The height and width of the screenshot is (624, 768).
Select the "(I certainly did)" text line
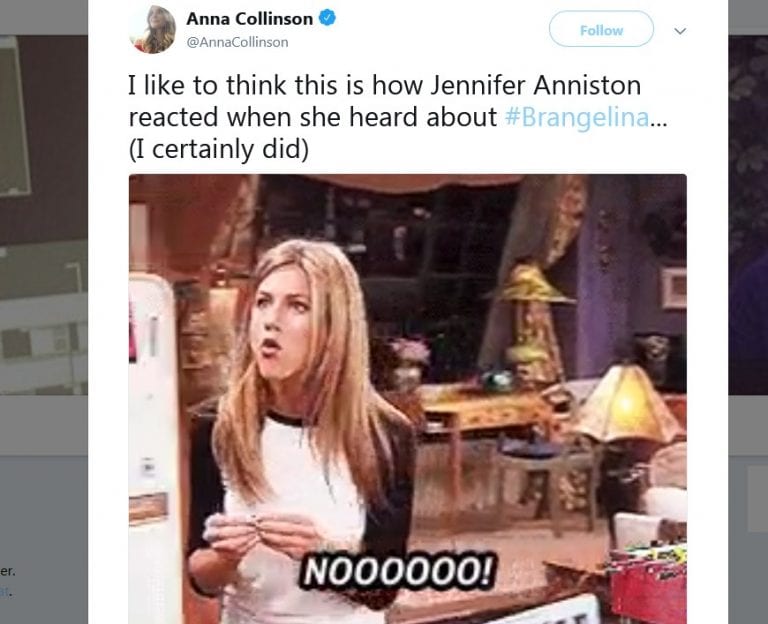219,149
